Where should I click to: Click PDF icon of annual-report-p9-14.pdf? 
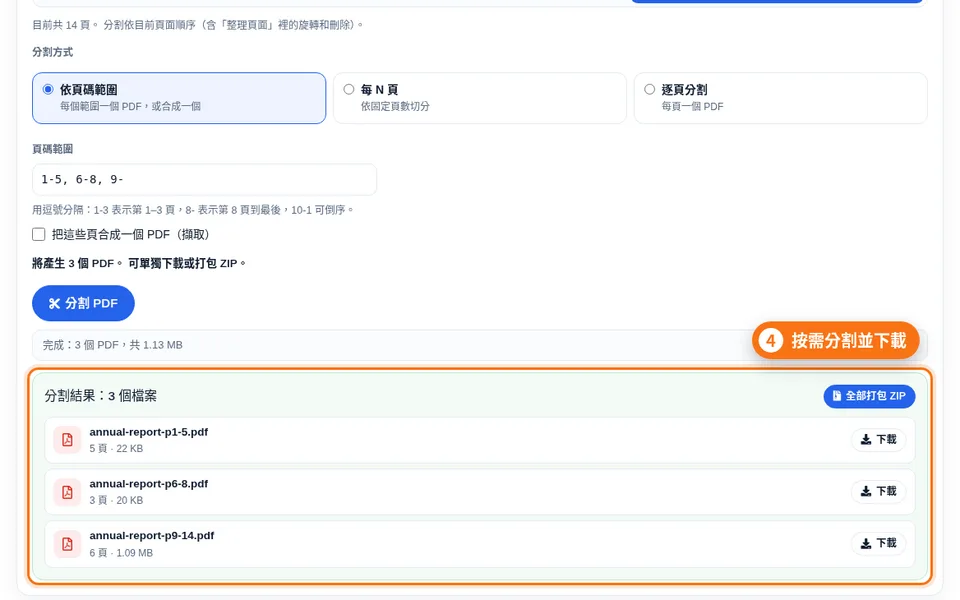click(67, 544)
